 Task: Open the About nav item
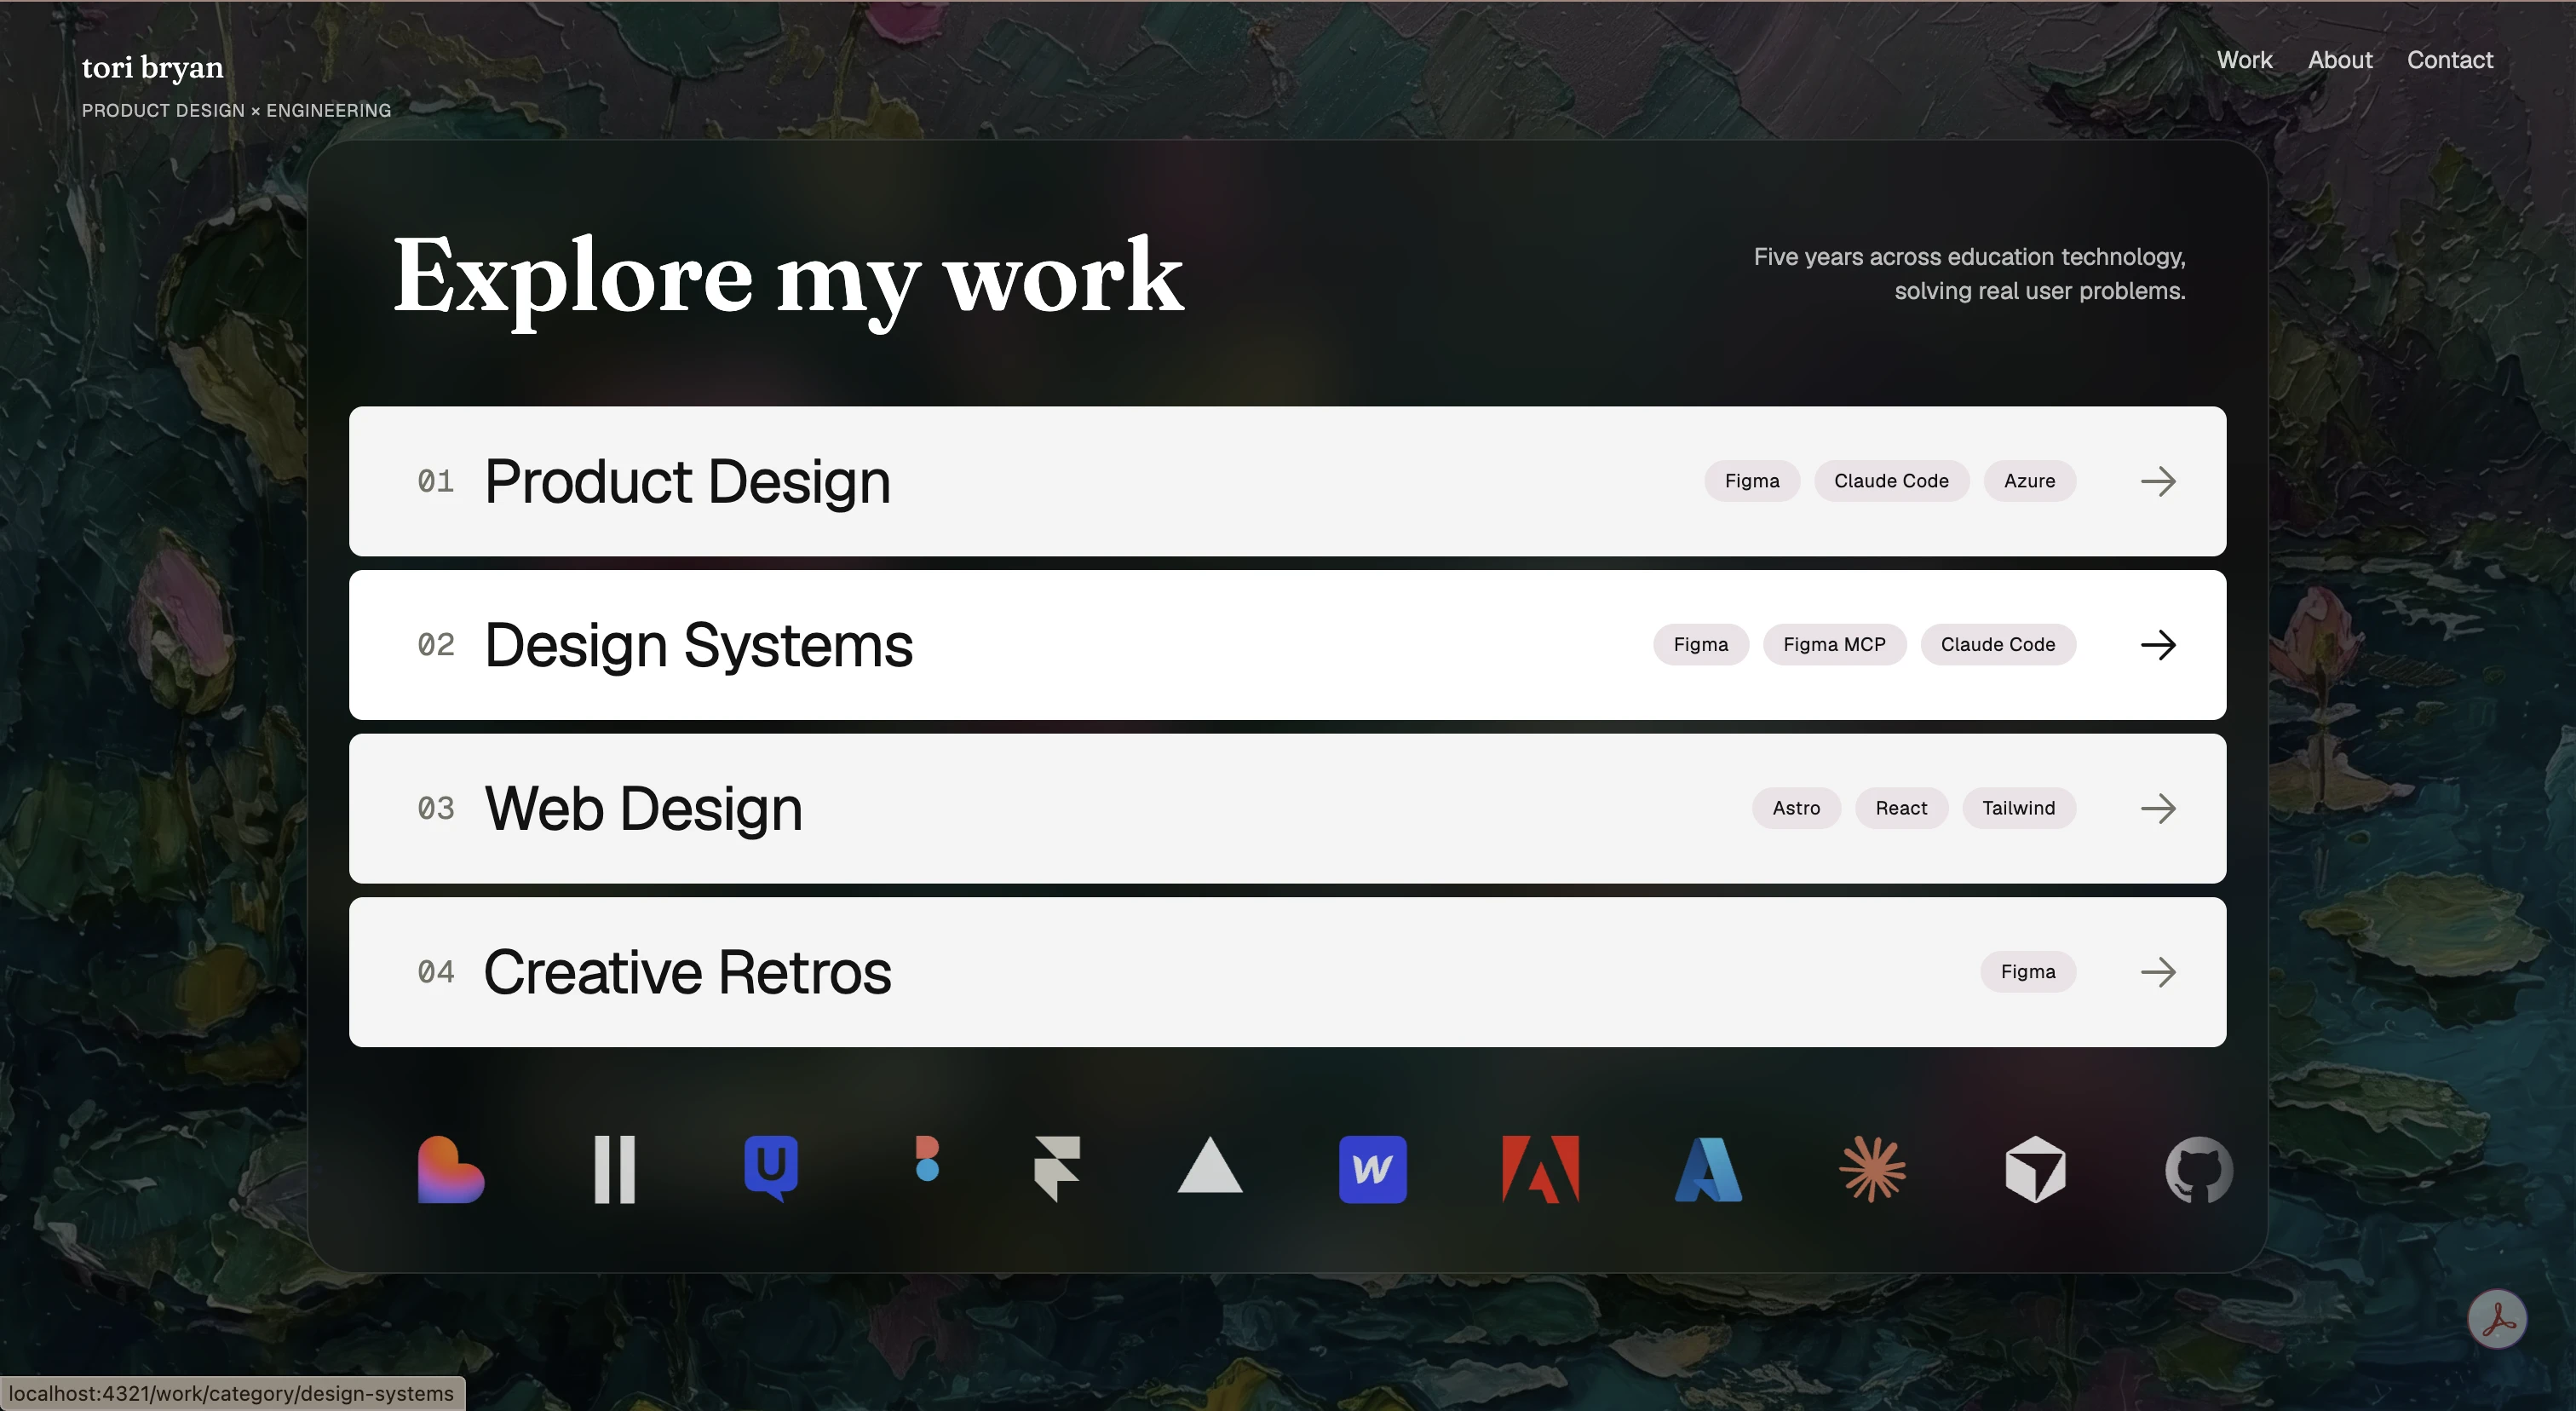[x=2340, y=60]
